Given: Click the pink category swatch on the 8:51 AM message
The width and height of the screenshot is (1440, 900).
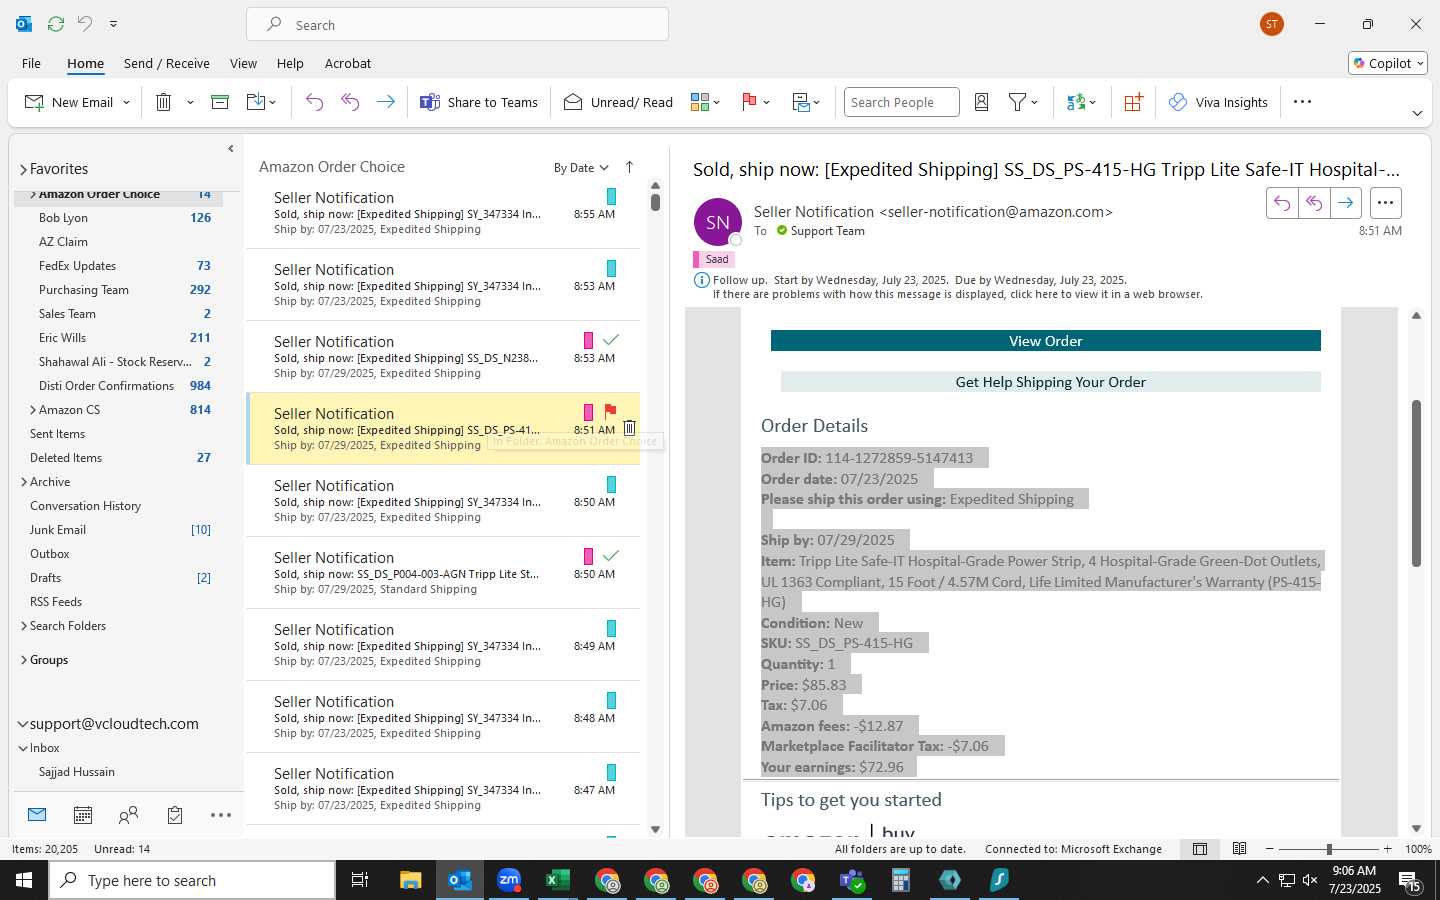Looking at the screenshot, I should (588, 412).
